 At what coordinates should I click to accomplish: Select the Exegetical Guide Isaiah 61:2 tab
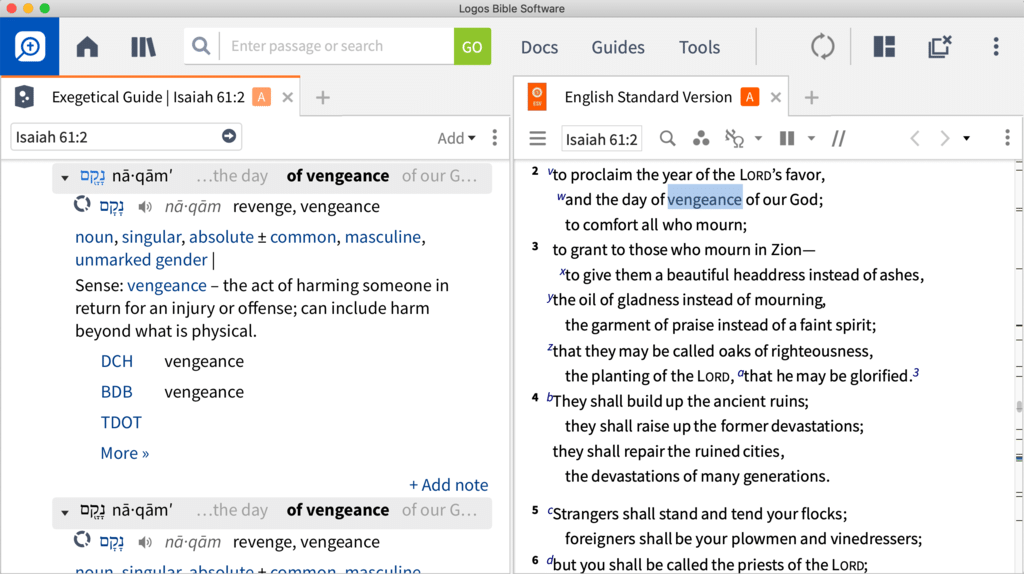[148, 97]
